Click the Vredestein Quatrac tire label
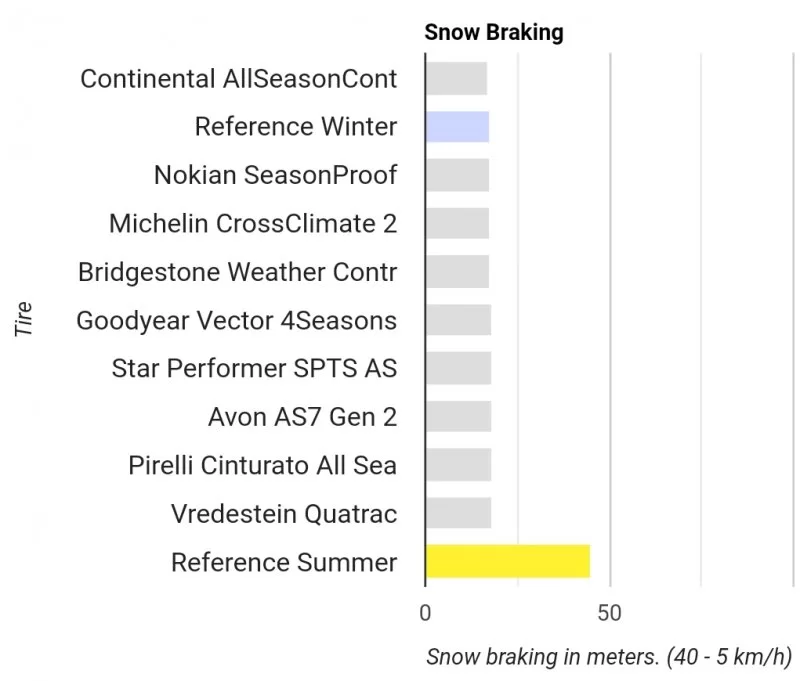The height and width of the screenshot is (681, 800). pyautogui.click(x=284, y=514)
